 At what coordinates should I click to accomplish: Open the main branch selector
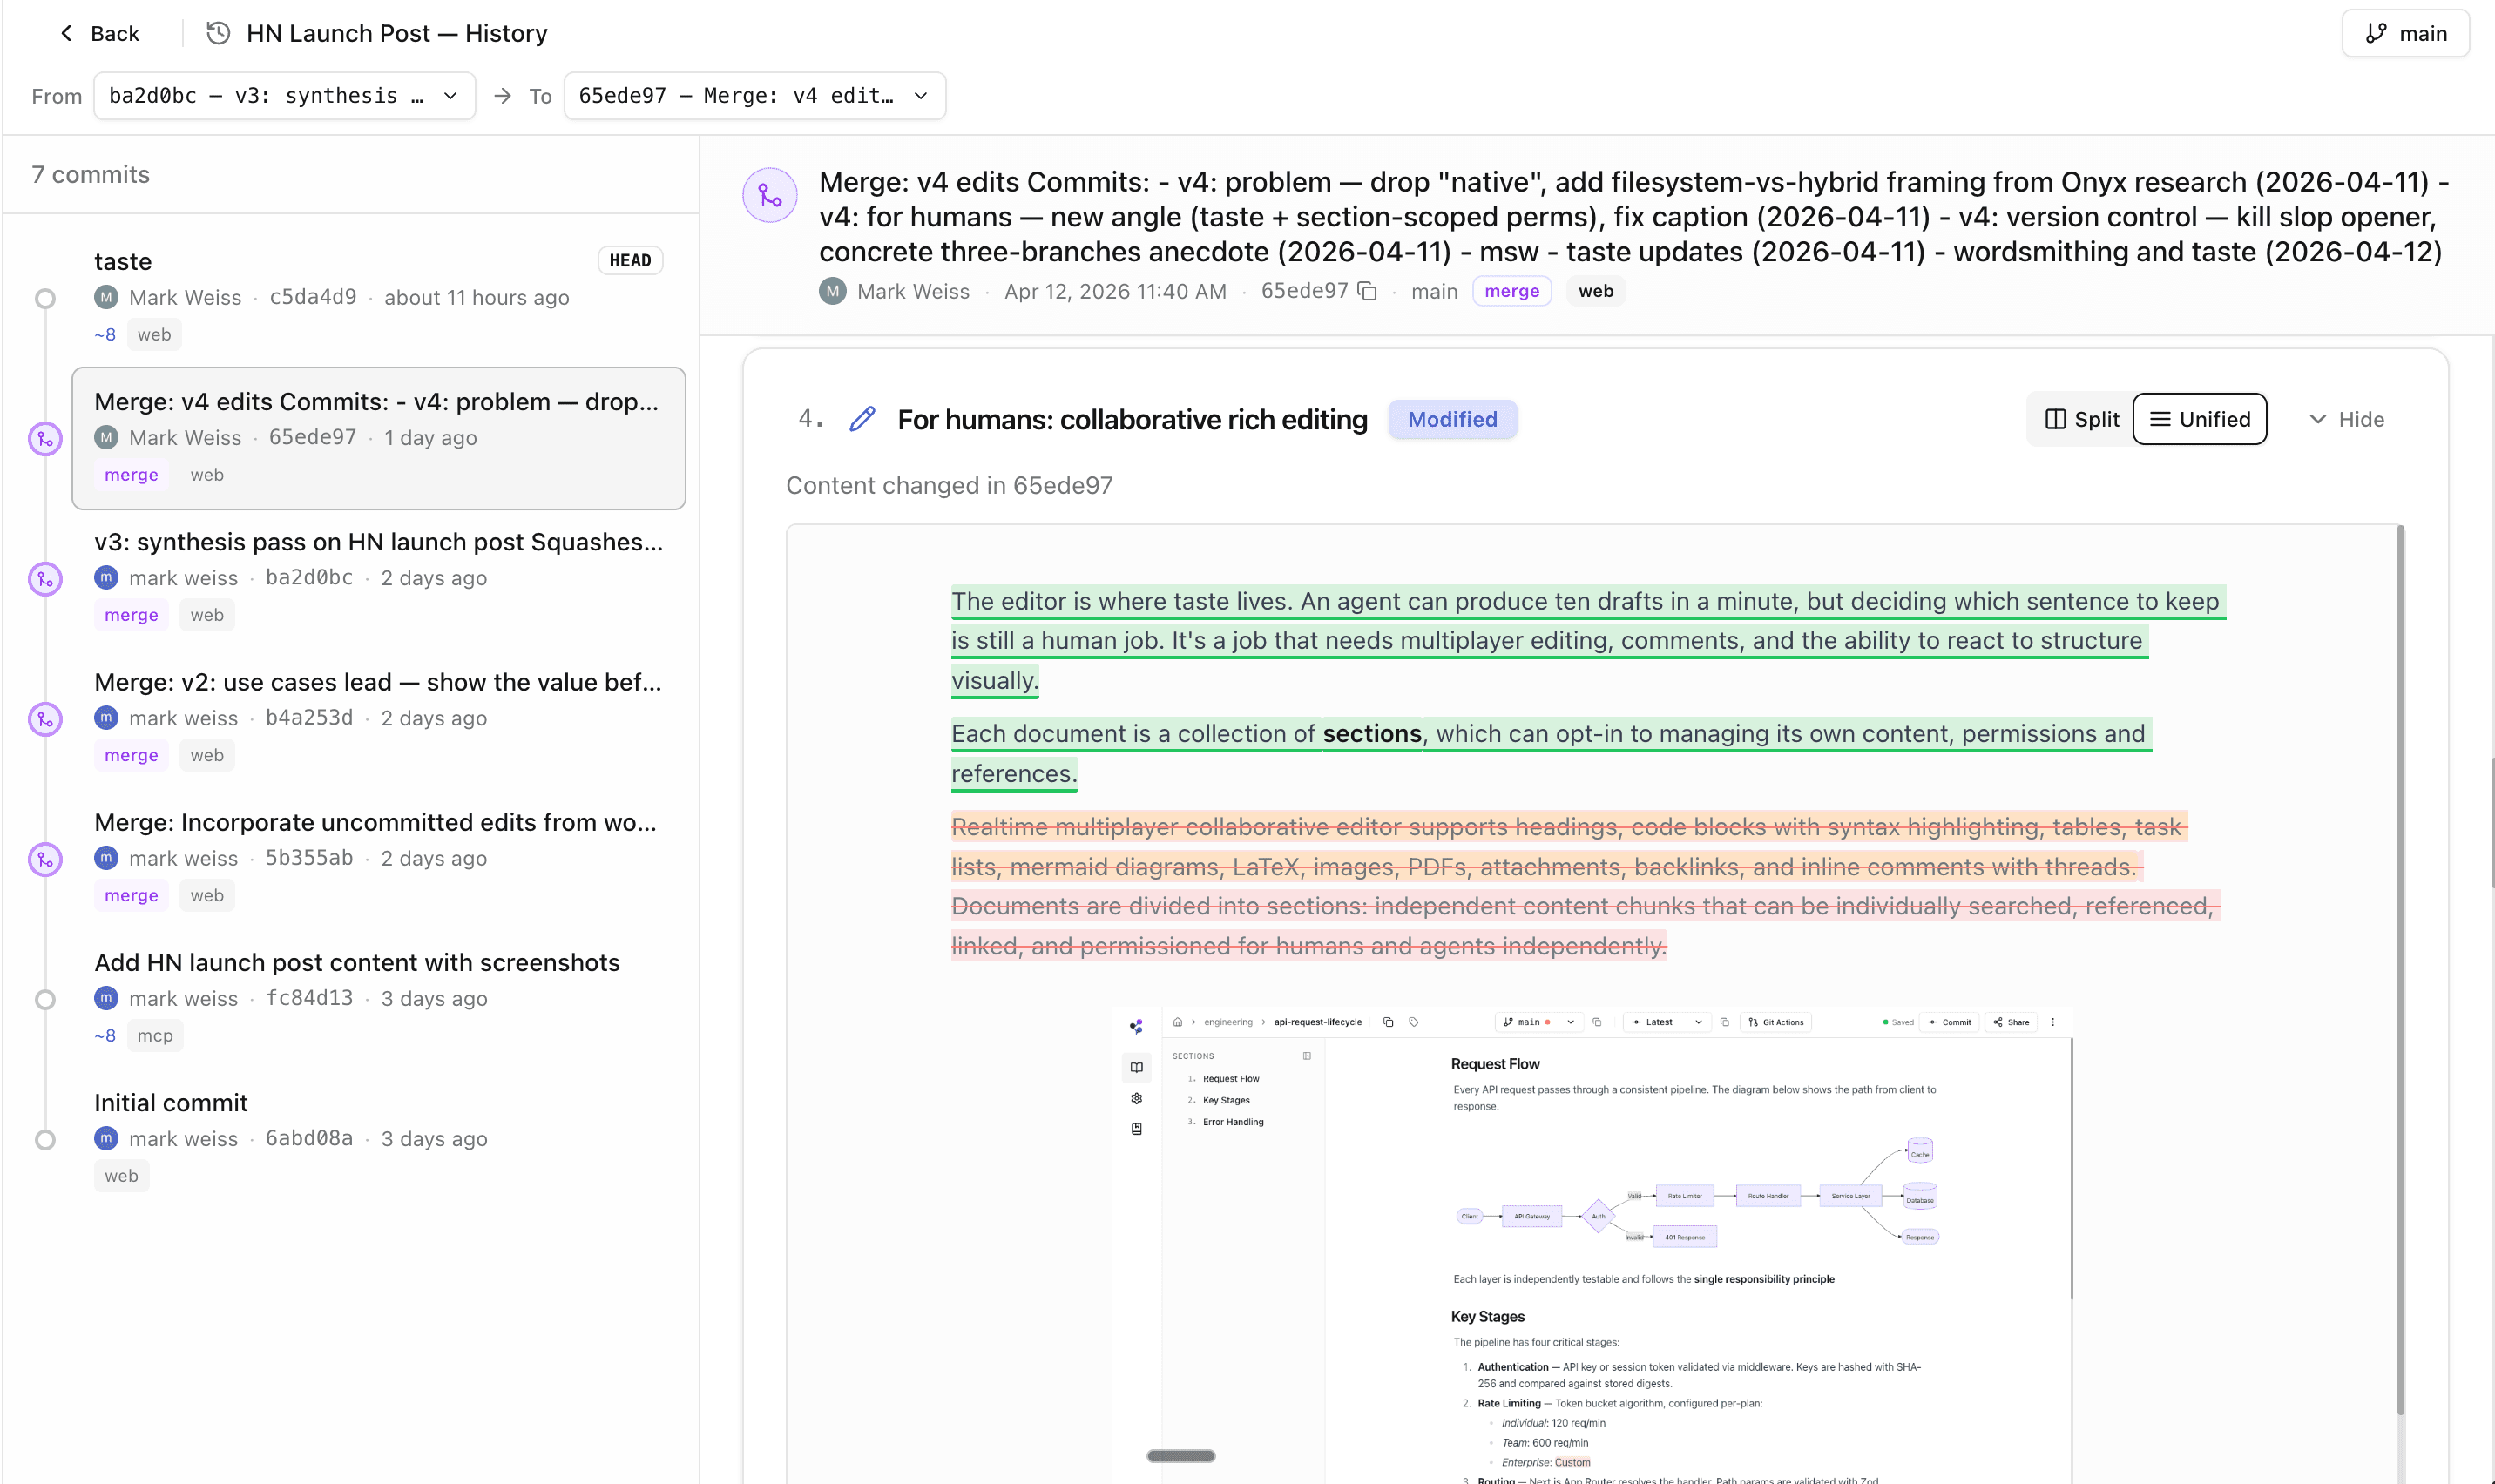click(x=2405, y=32)
